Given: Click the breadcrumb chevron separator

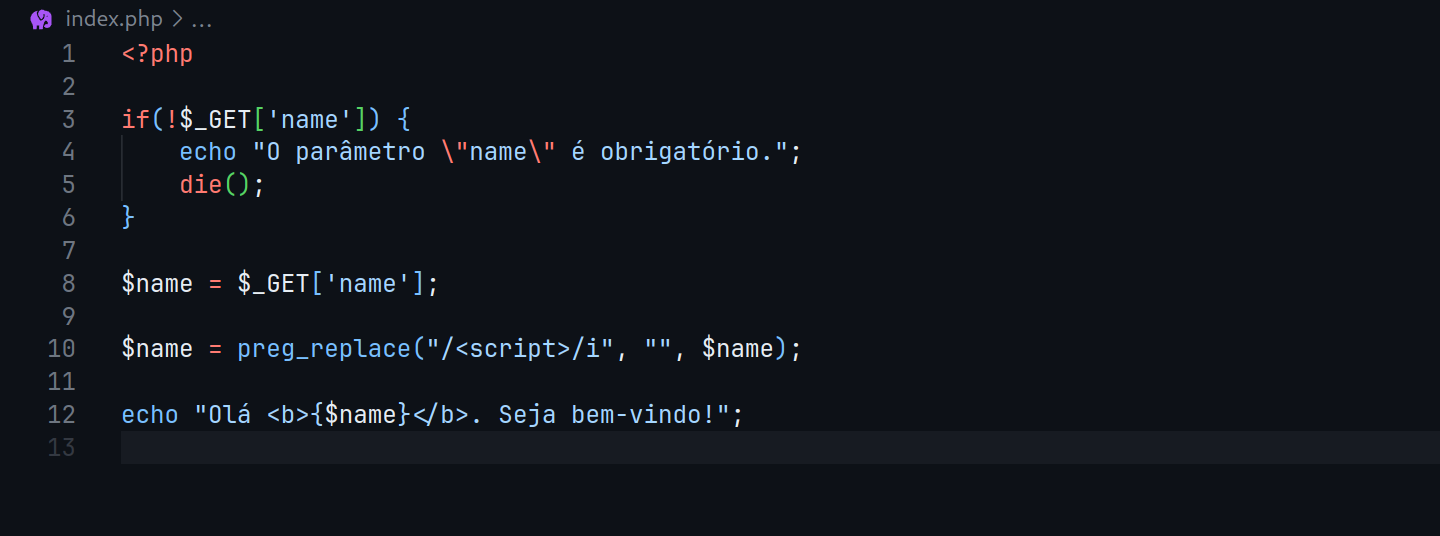Looking at the screenshot, I should click(176, 20).
